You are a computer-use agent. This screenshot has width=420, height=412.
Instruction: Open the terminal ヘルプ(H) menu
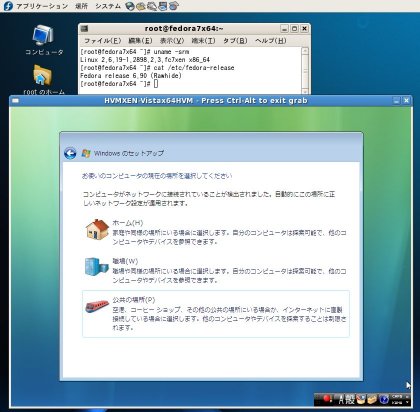pyautogui.click(x=270, y=41)
